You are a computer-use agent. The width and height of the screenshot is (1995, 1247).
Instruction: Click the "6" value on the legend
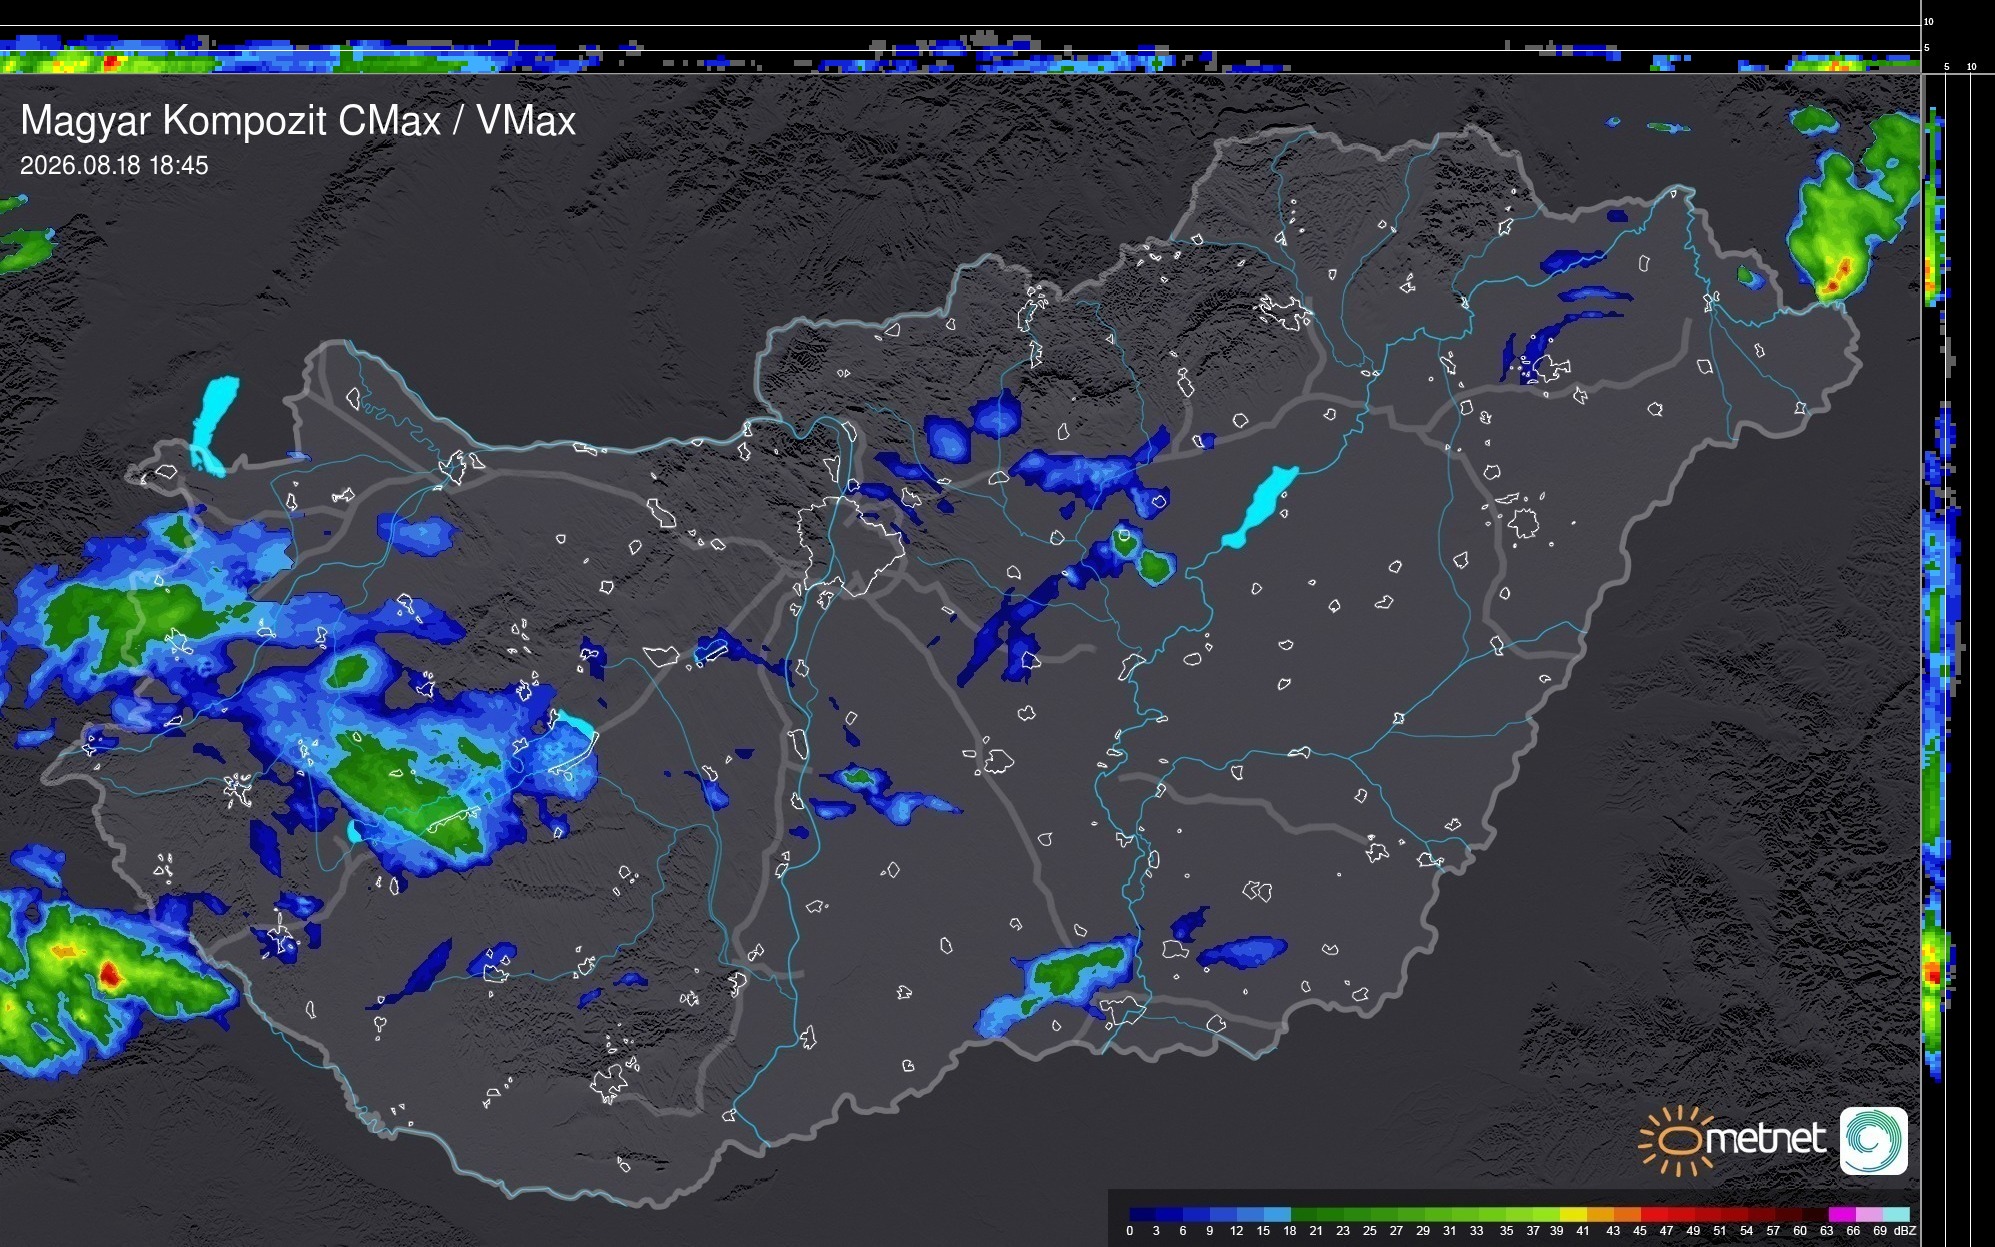[1183, 1231]
